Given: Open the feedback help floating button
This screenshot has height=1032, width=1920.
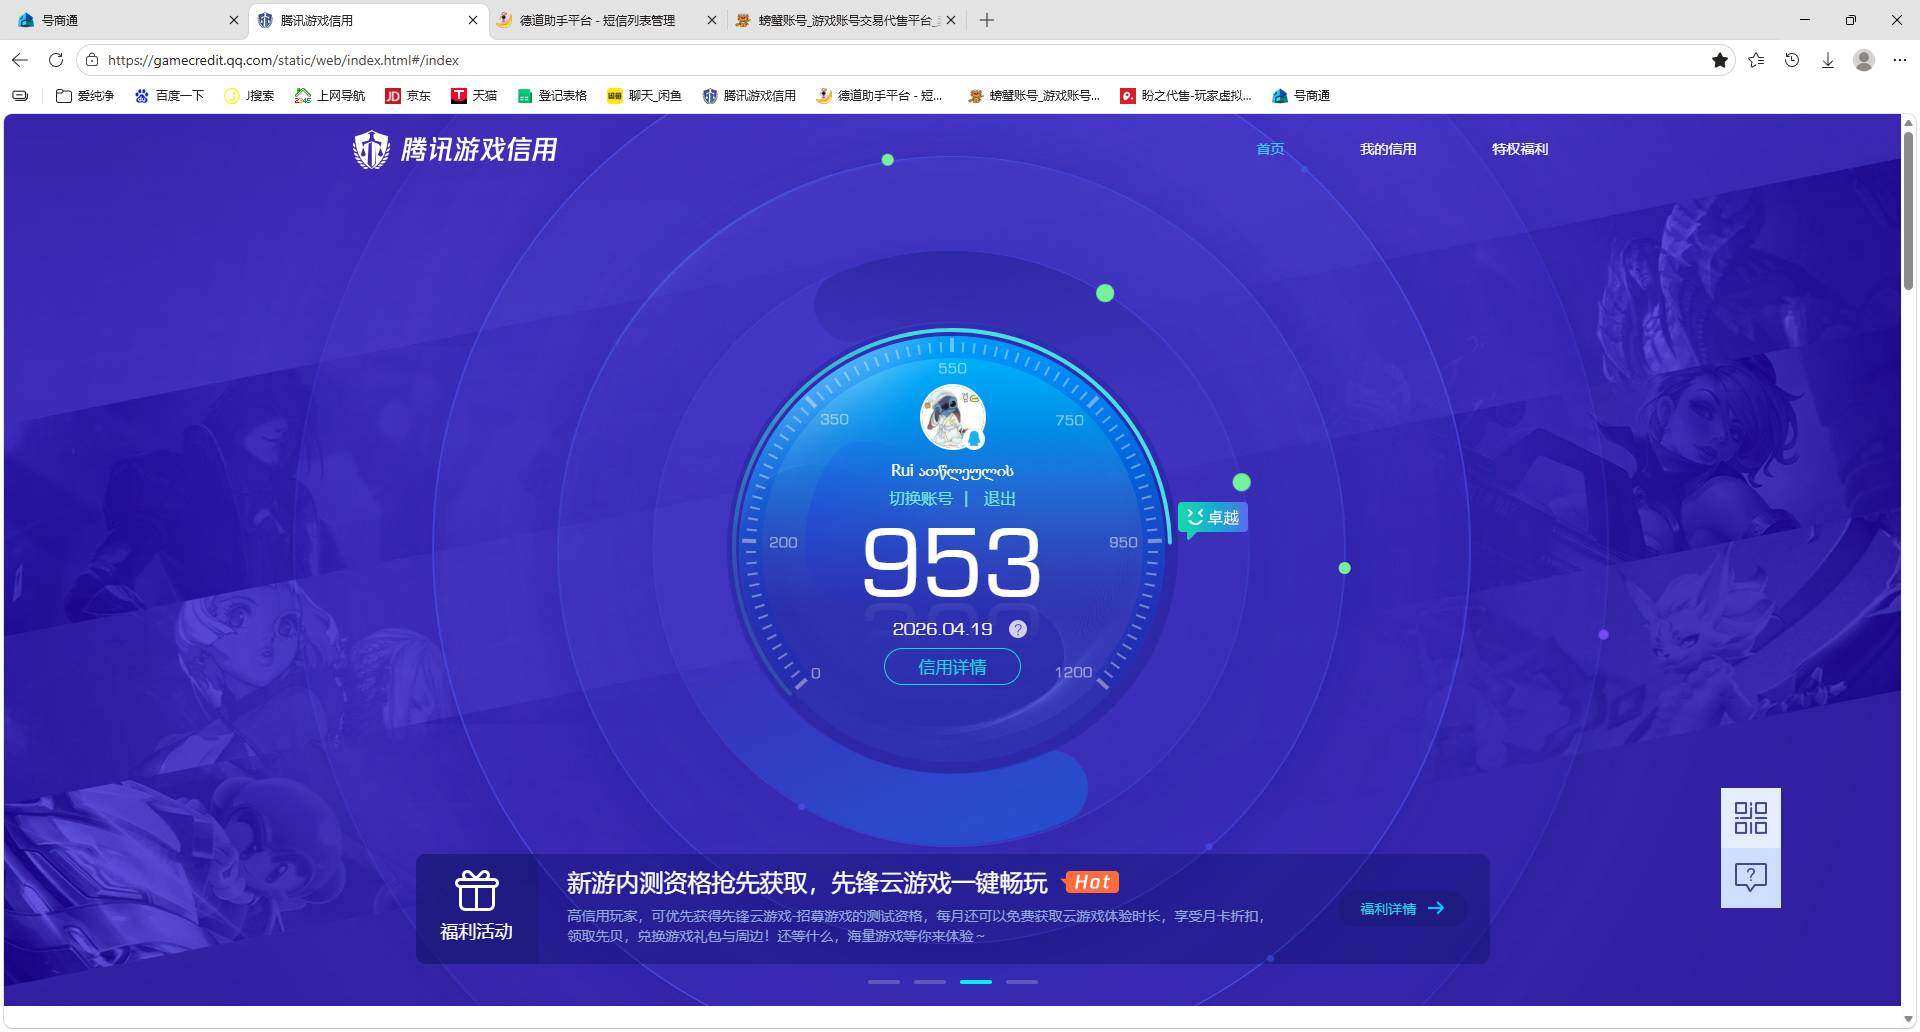Looking at the screenshot, I should [1751, 878].
